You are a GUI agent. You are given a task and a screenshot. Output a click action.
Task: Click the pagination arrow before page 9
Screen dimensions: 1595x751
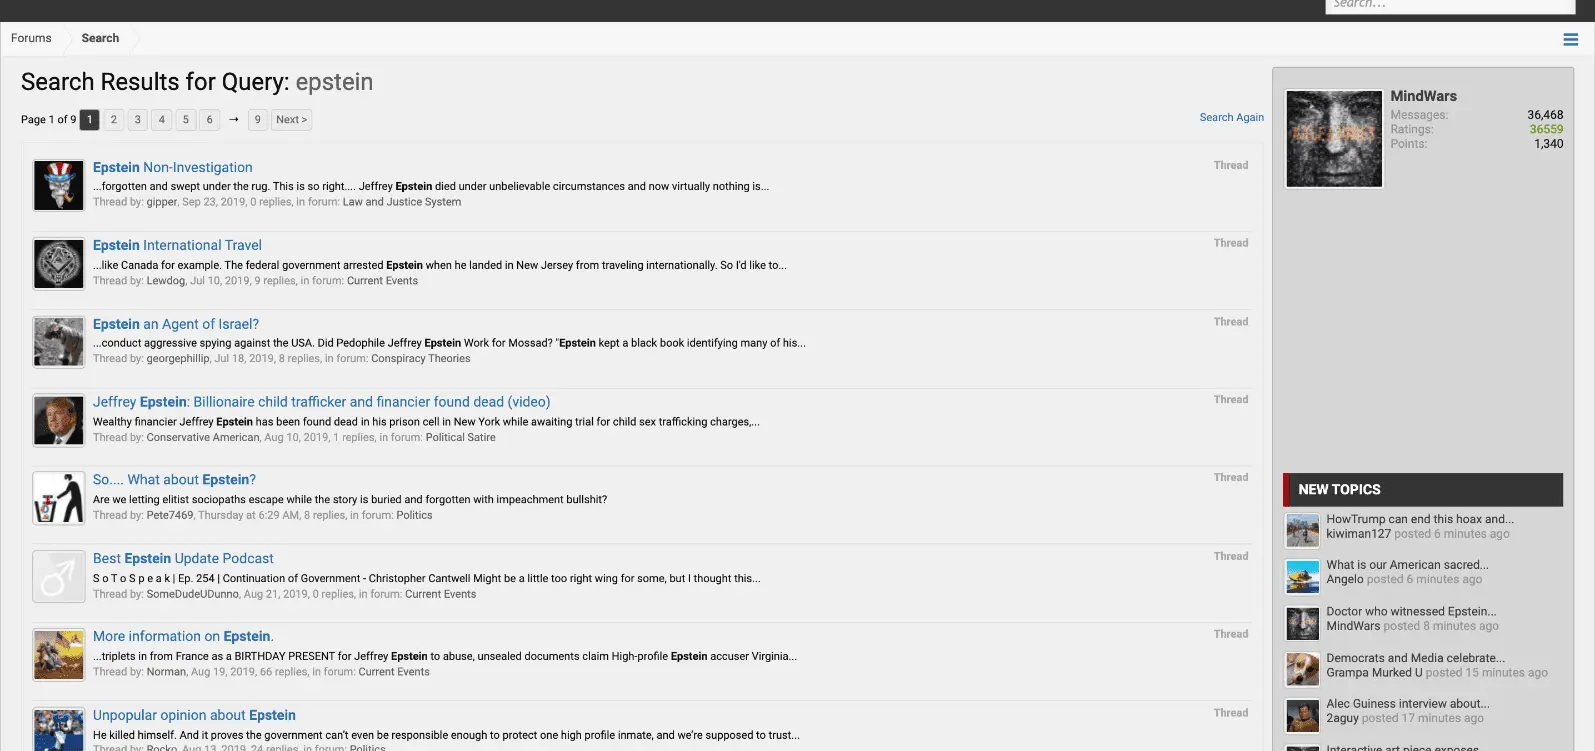[233, 120]
